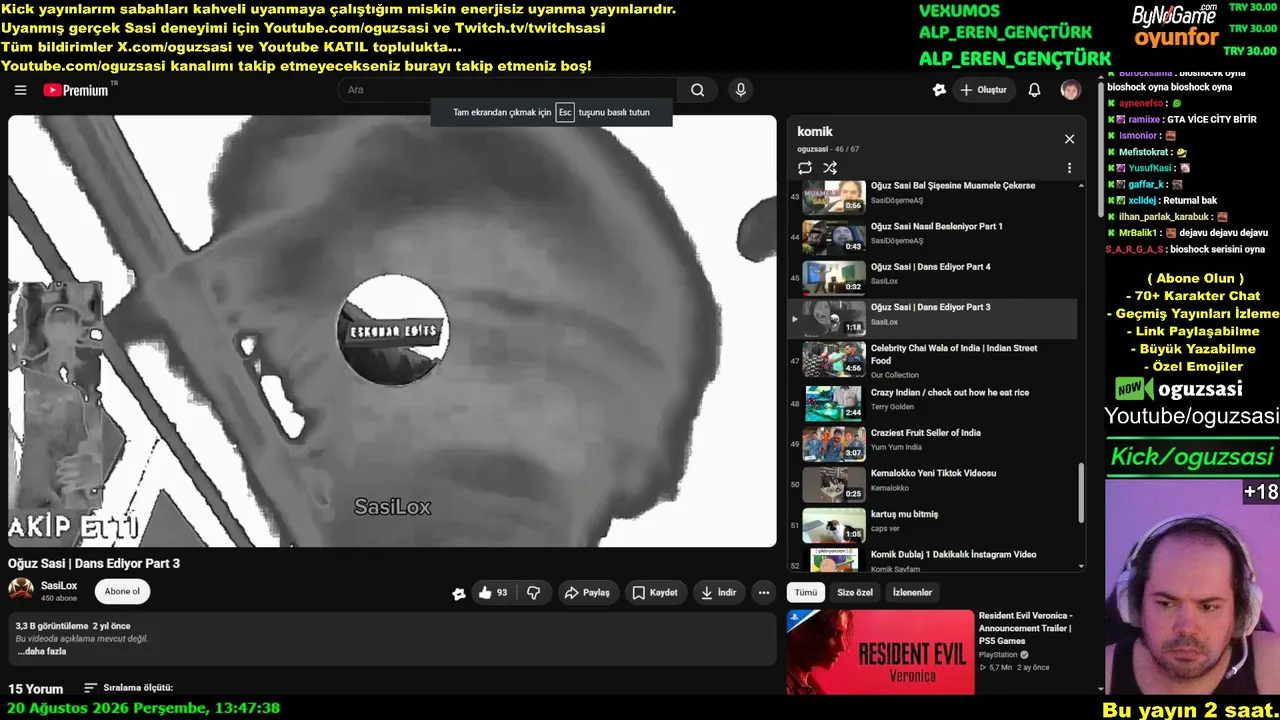The height and width of the screenshot is (720, 1280).
Task: Click the S_A_R_G_A_S bioshock chat message
Action: tap(1185, 249)
